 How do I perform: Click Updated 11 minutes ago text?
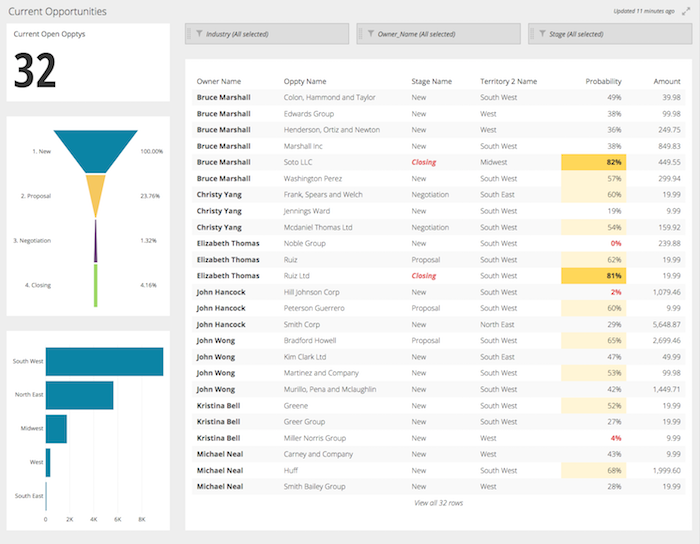point(644,11)
